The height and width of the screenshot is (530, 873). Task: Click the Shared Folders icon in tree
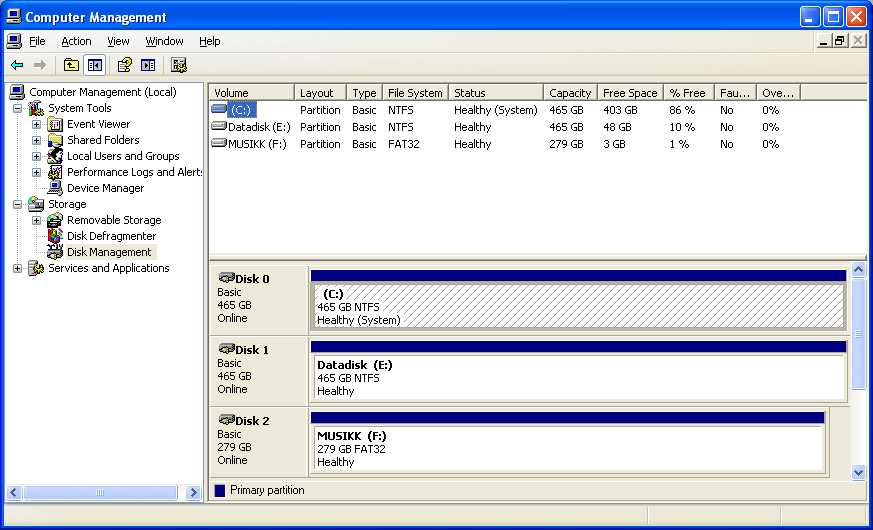[55, 140]
